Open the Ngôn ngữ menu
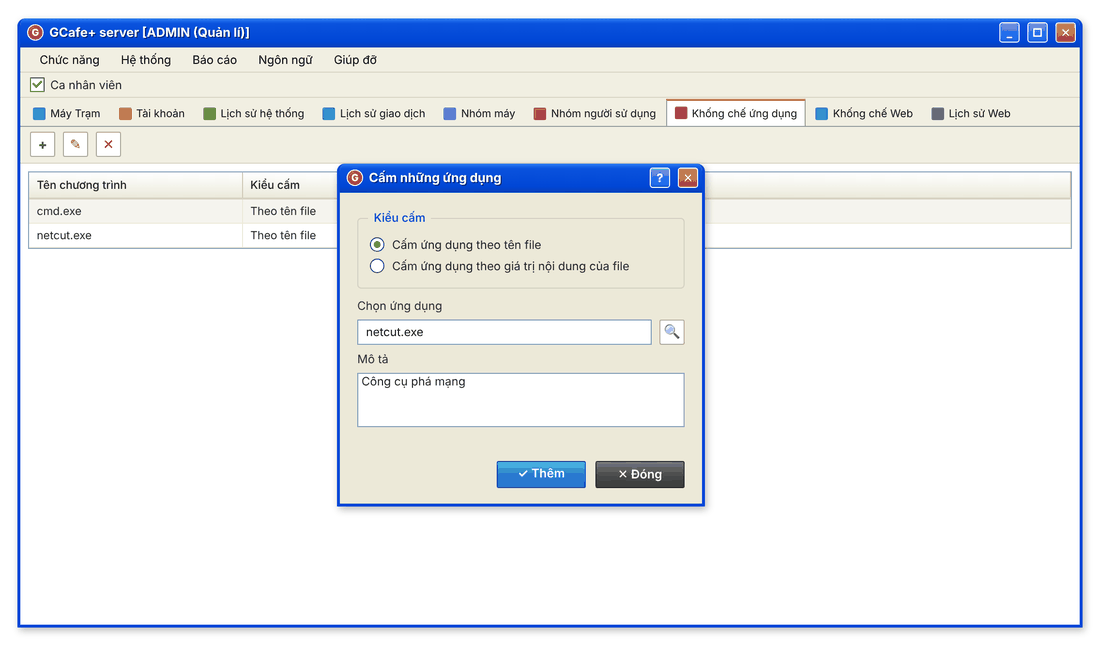This screenshot has width=1100, height=645. pos(286,60)
